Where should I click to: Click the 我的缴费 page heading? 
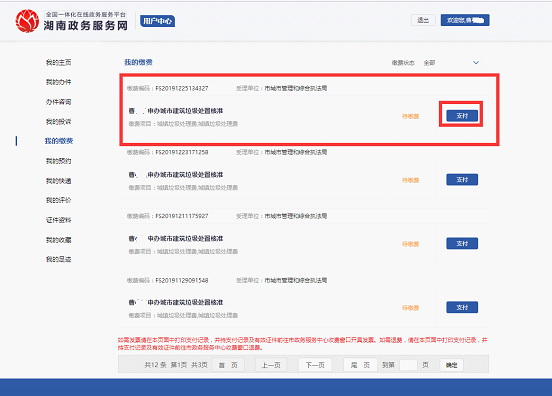(138, 62)
